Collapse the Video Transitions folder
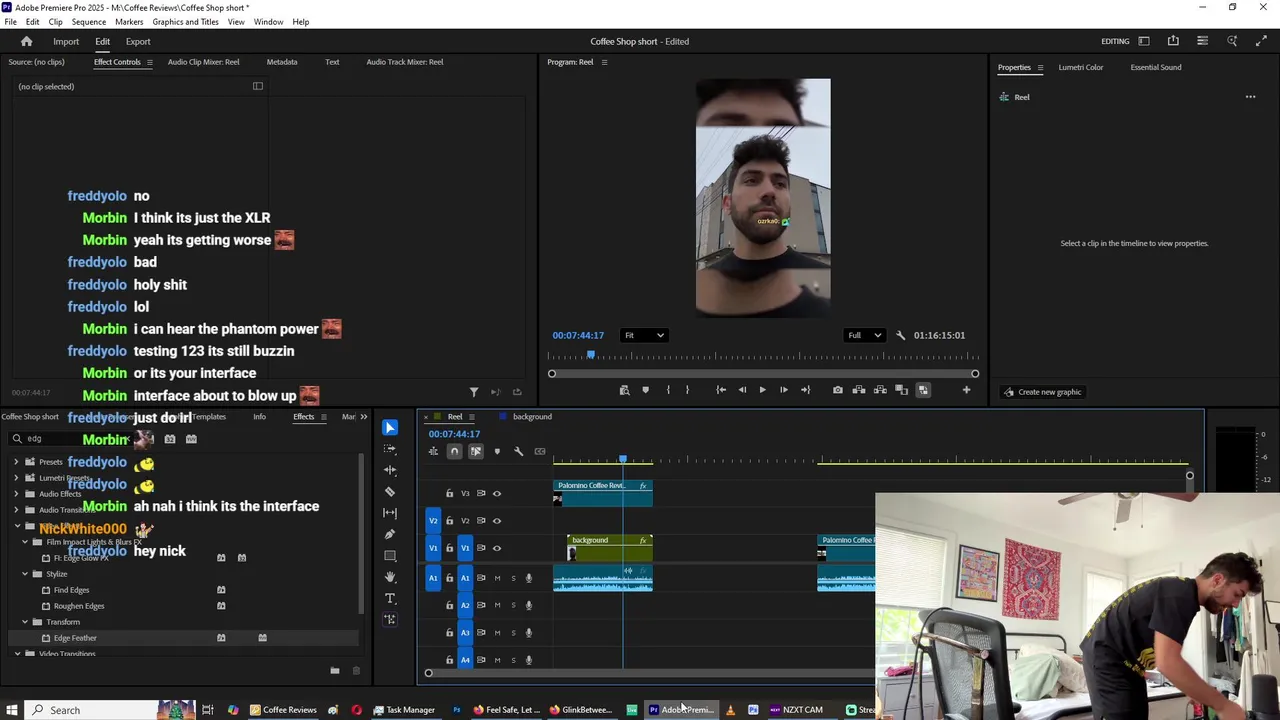The height and width of the screenshot is (720, 1280). coord(16,654)
